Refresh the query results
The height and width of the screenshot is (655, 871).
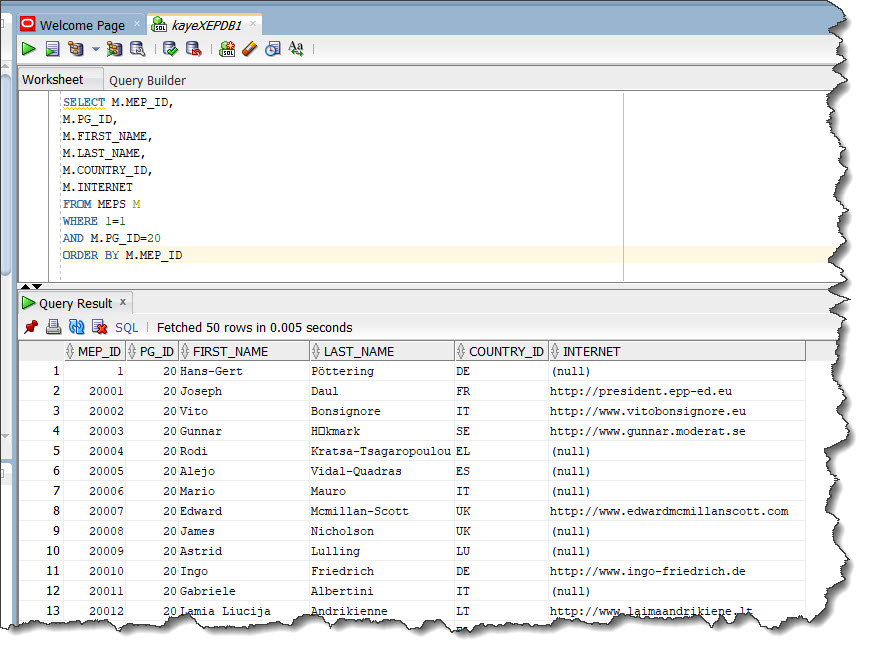pyautogui.click(x=76, y=327)
